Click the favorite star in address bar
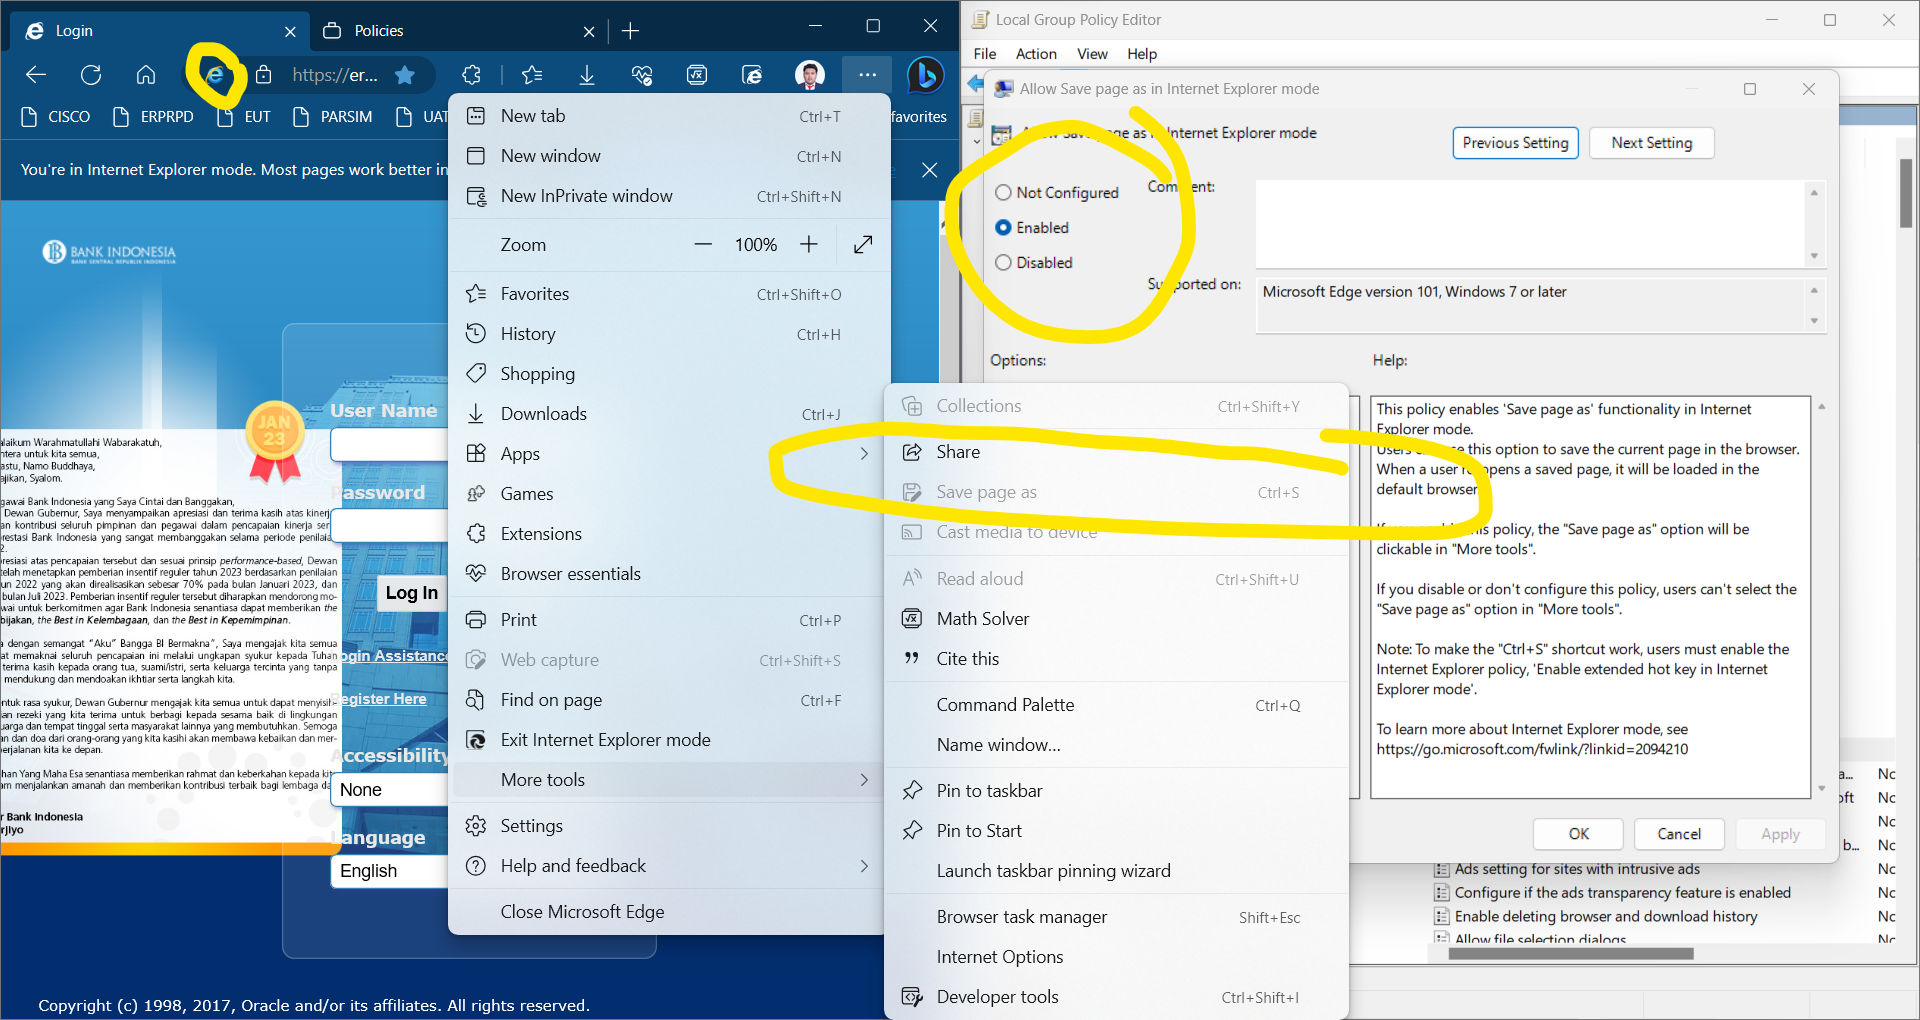The image size is (1920, 1020). pos(405,75)
